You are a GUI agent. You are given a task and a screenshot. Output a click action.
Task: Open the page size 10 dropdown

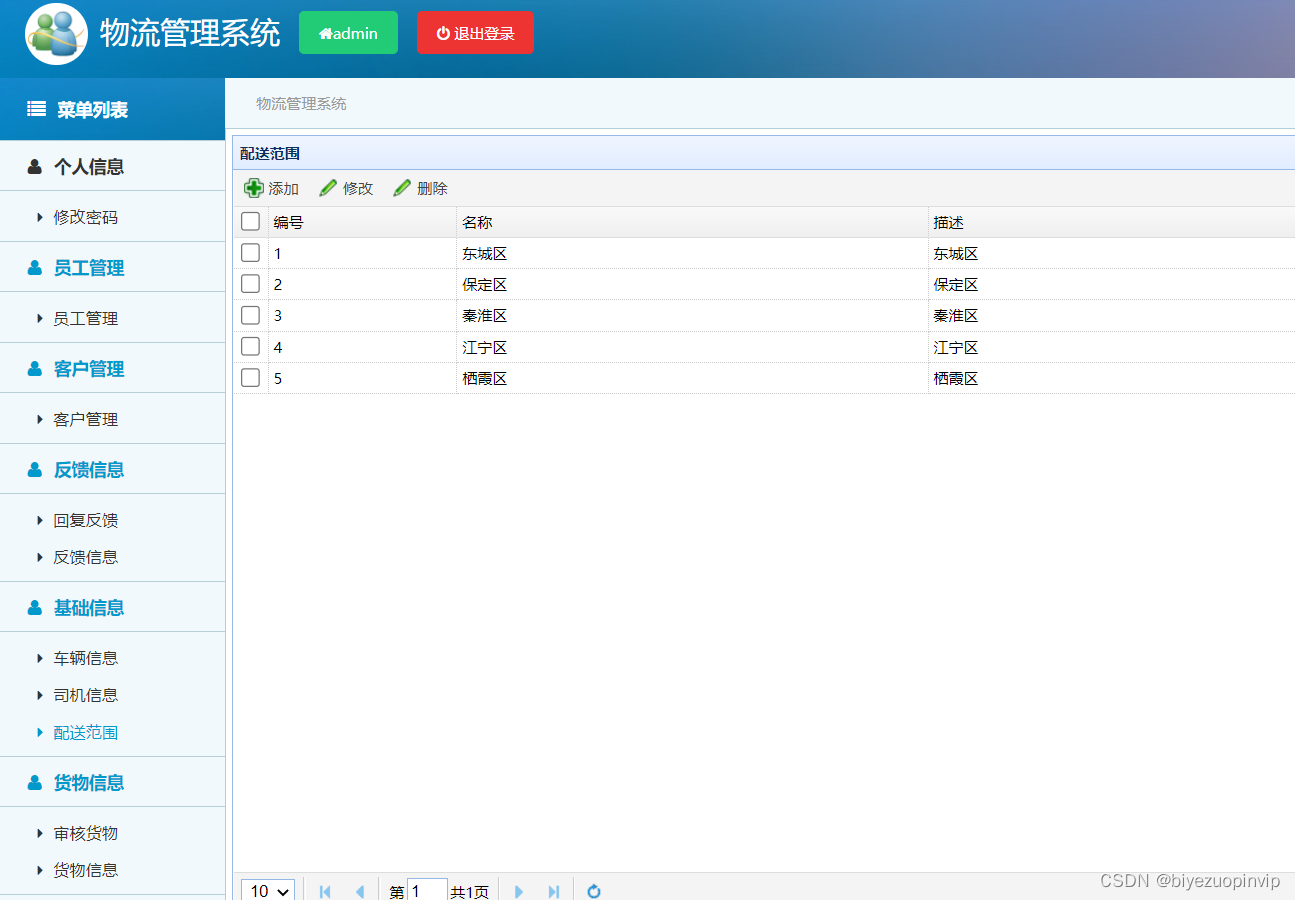coord(268,891)
